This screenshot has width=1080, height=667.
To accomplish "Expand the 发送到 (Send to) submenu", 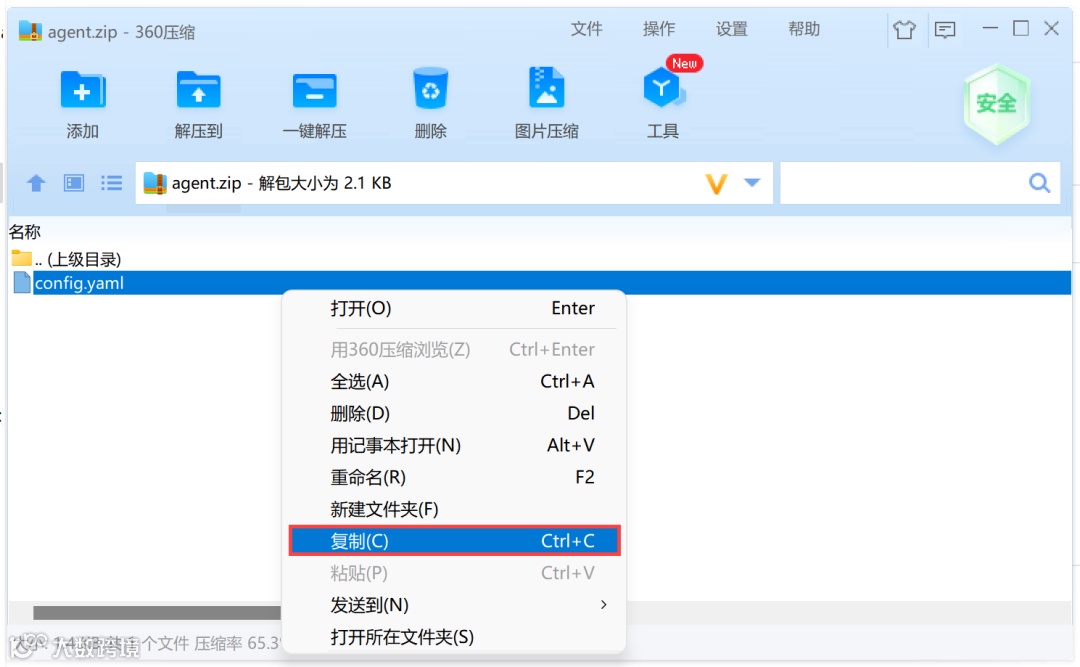I will click(x=455, y=605).
